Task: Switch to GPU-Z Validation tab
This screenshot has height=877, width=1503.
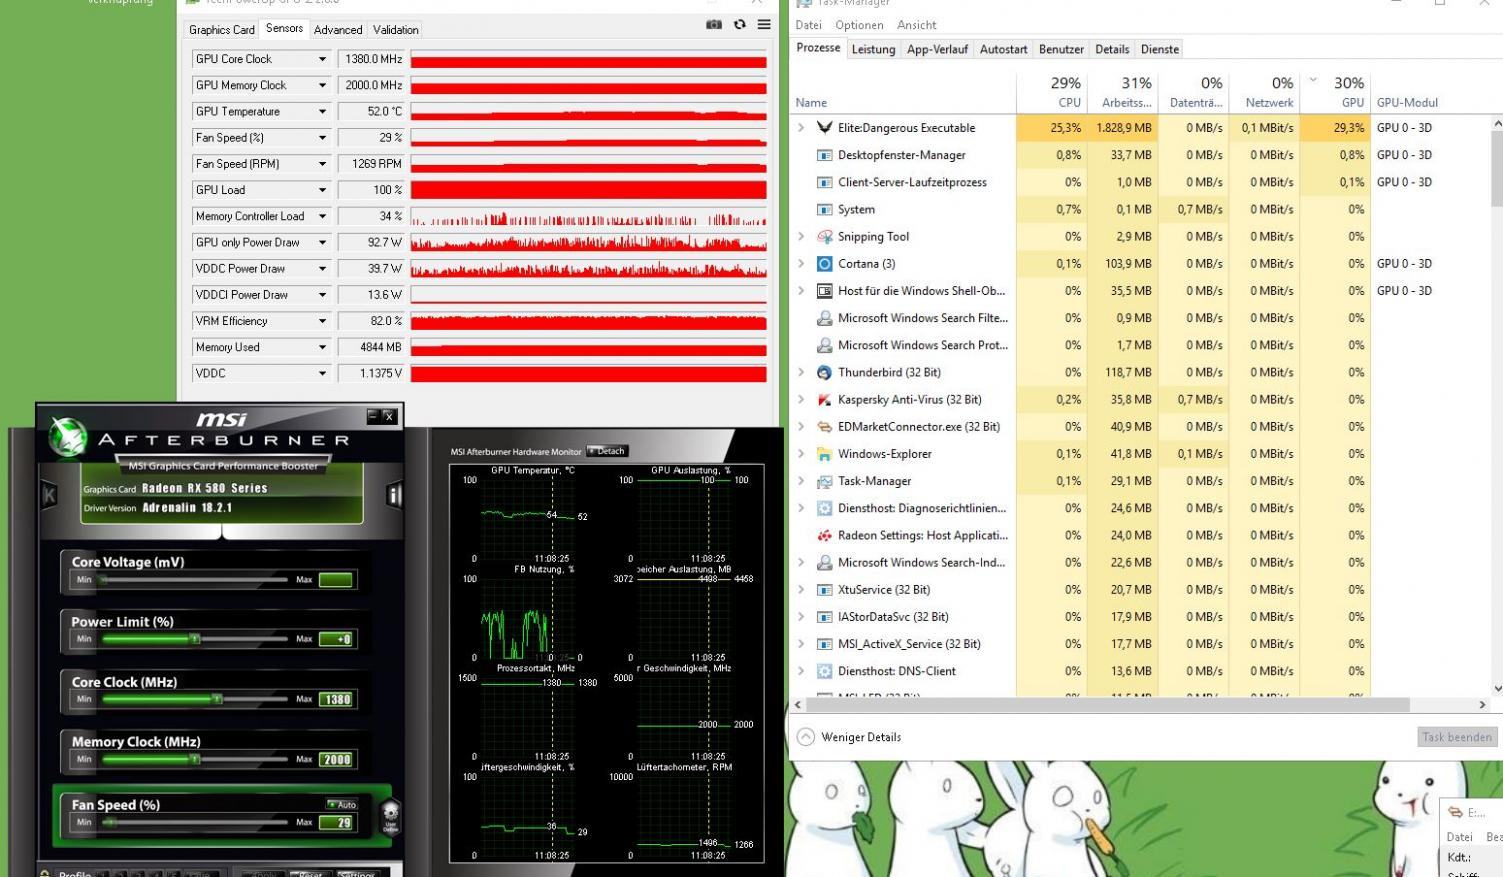Action: click(x=396, y=30)
